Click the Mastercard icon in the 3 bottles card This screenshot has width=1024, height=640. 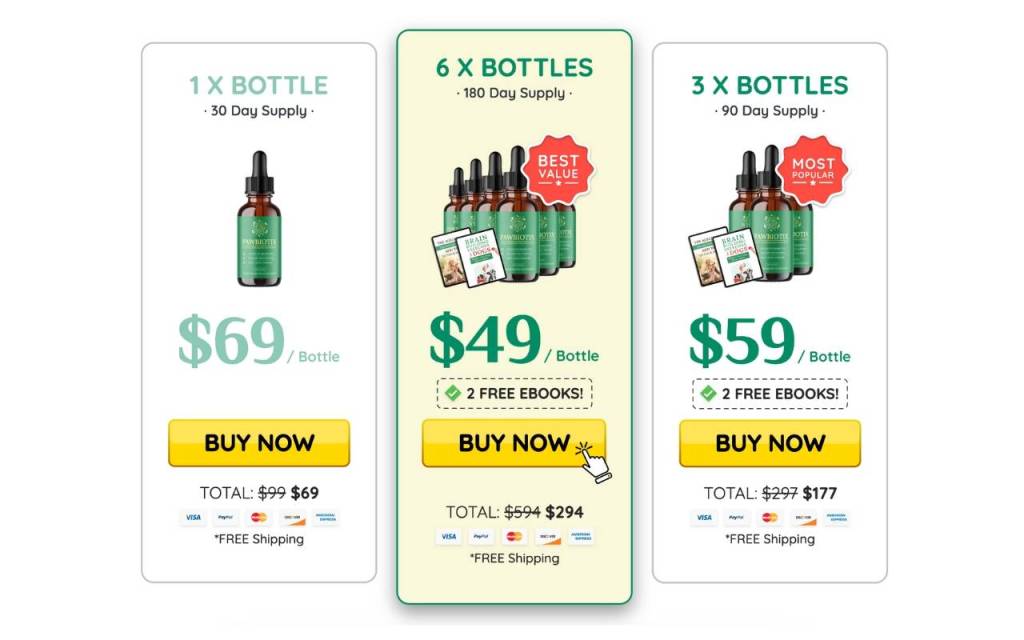[770, 517]
